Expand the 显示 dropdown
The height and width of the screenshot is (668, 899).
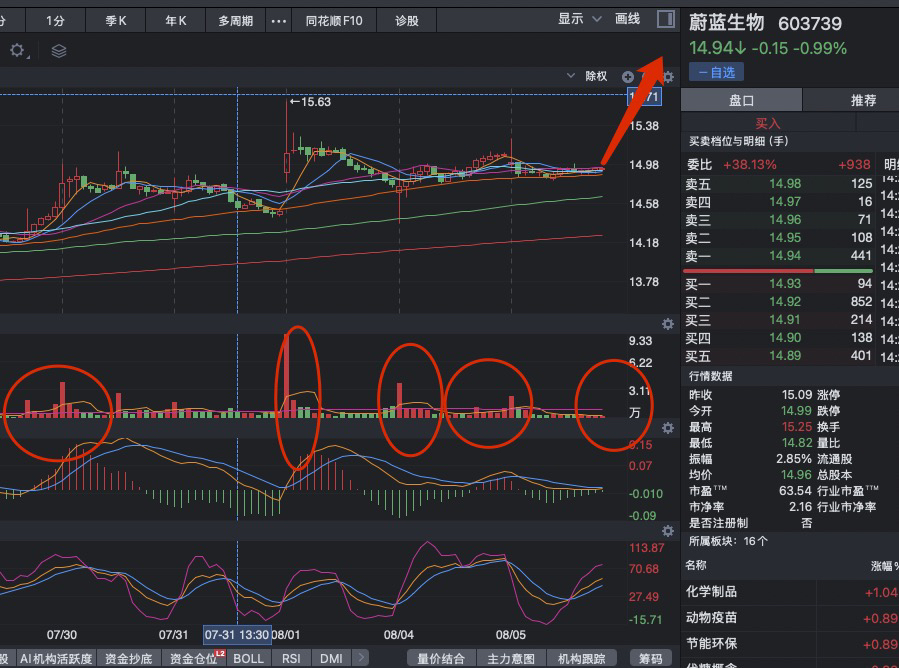tap(580, 19)
